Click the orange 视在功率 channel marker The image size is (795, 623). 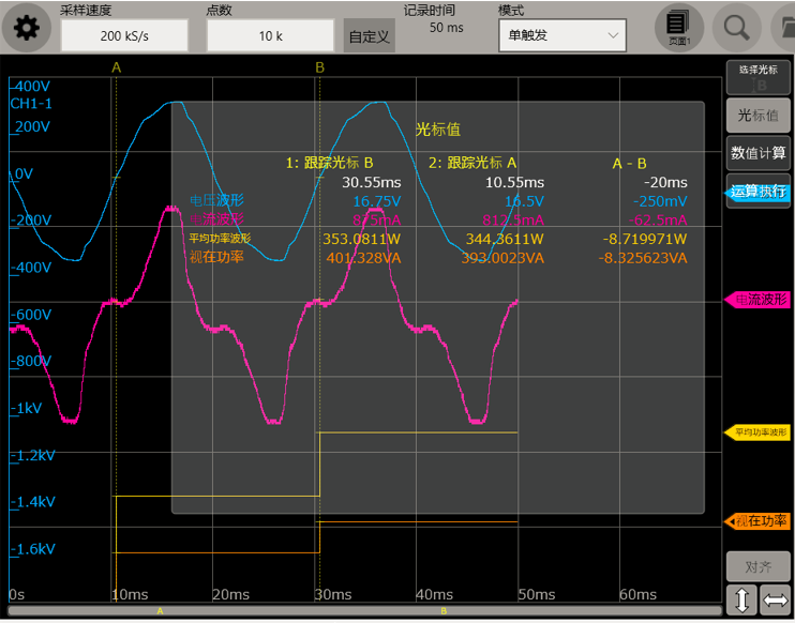coord(757,521)
